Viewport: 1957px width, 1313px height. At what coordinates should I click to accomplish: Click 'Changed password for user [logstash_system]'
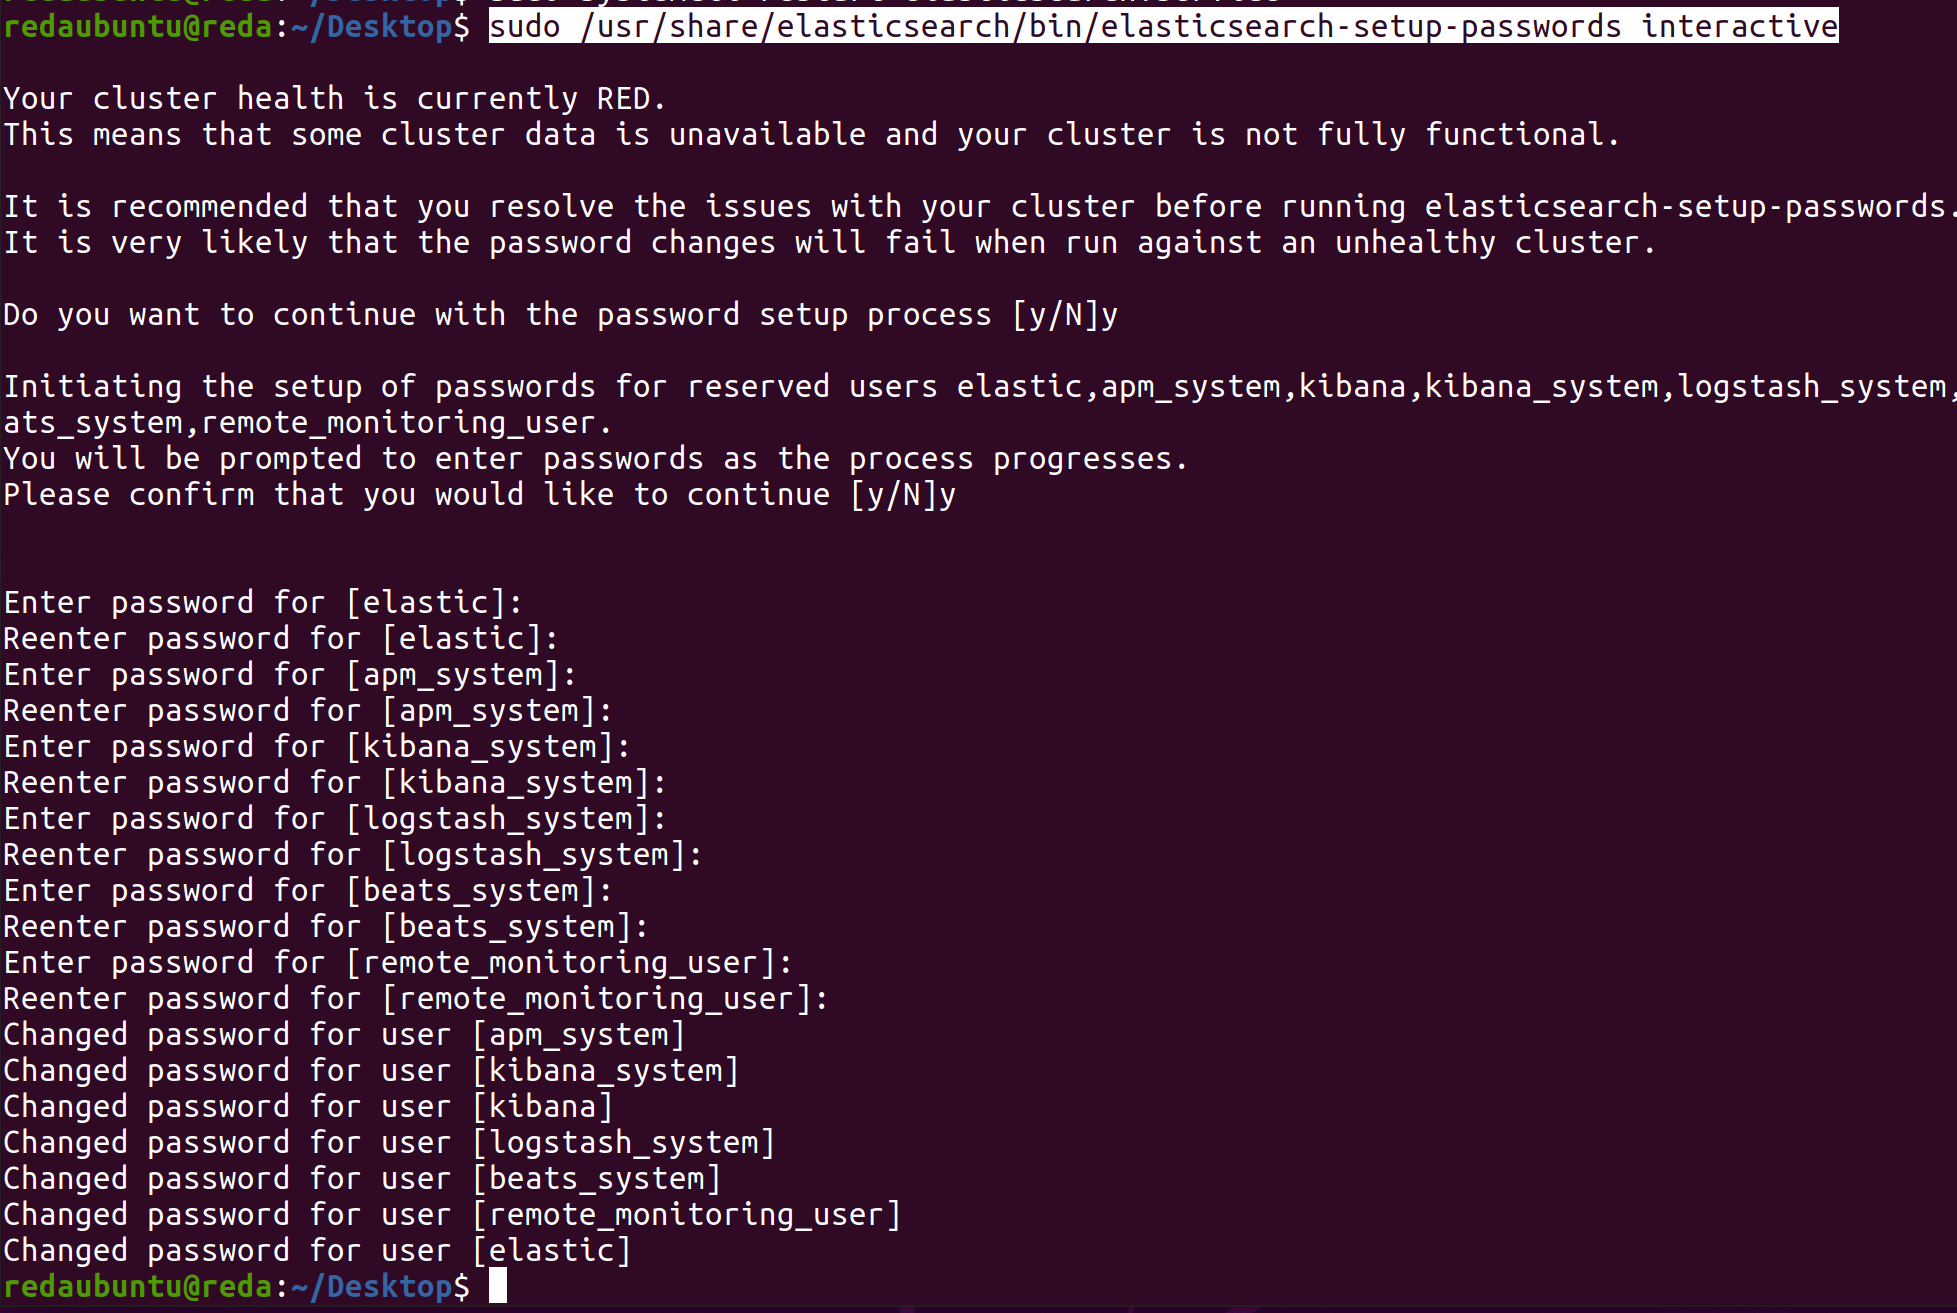click(x=388, y=1143)
